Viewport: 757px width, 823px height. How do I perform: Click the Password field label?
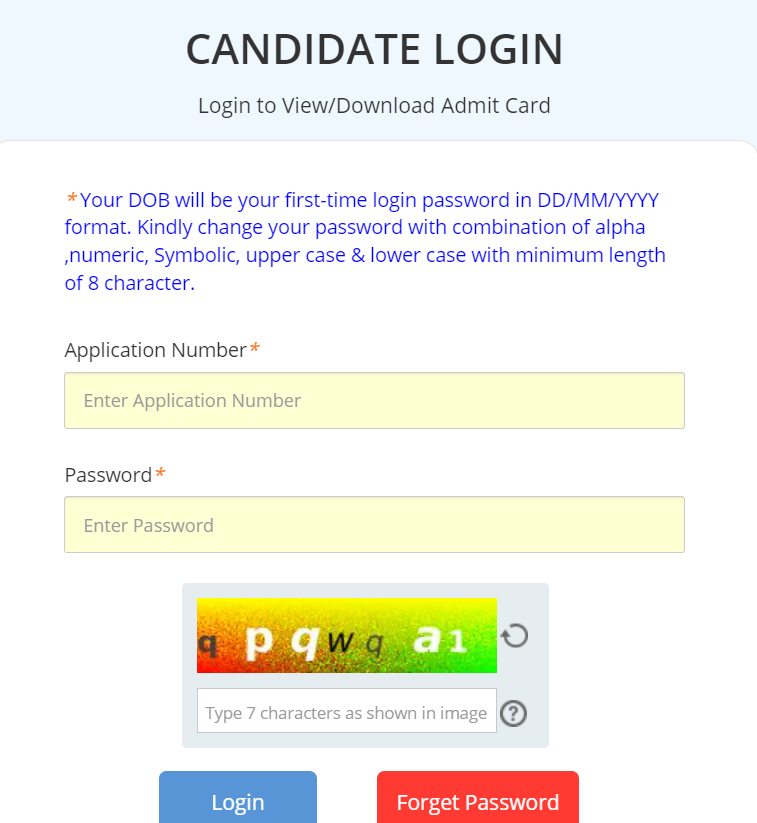click(x=108, y=474)
